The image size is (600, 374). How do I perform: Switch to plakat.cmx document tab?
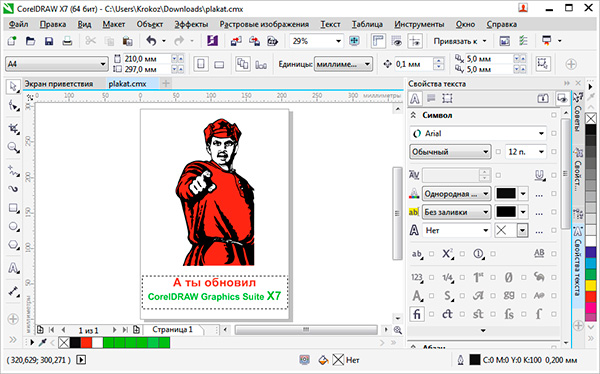[x=127, y=84]
